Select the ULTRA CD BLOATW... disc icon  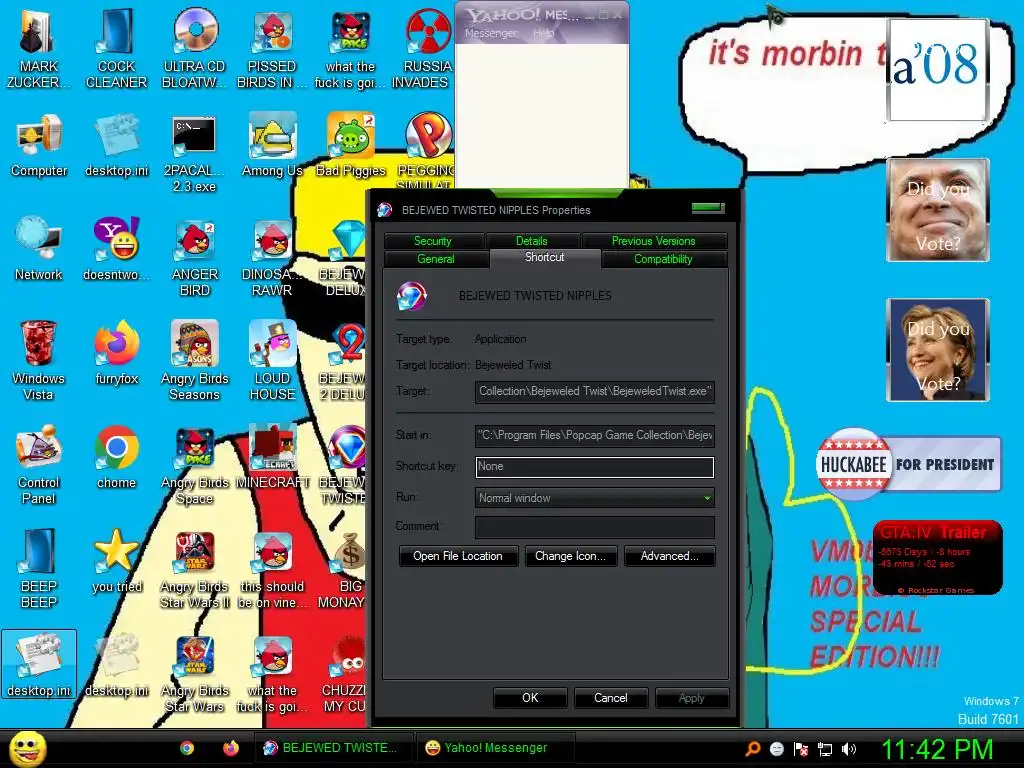195,47
